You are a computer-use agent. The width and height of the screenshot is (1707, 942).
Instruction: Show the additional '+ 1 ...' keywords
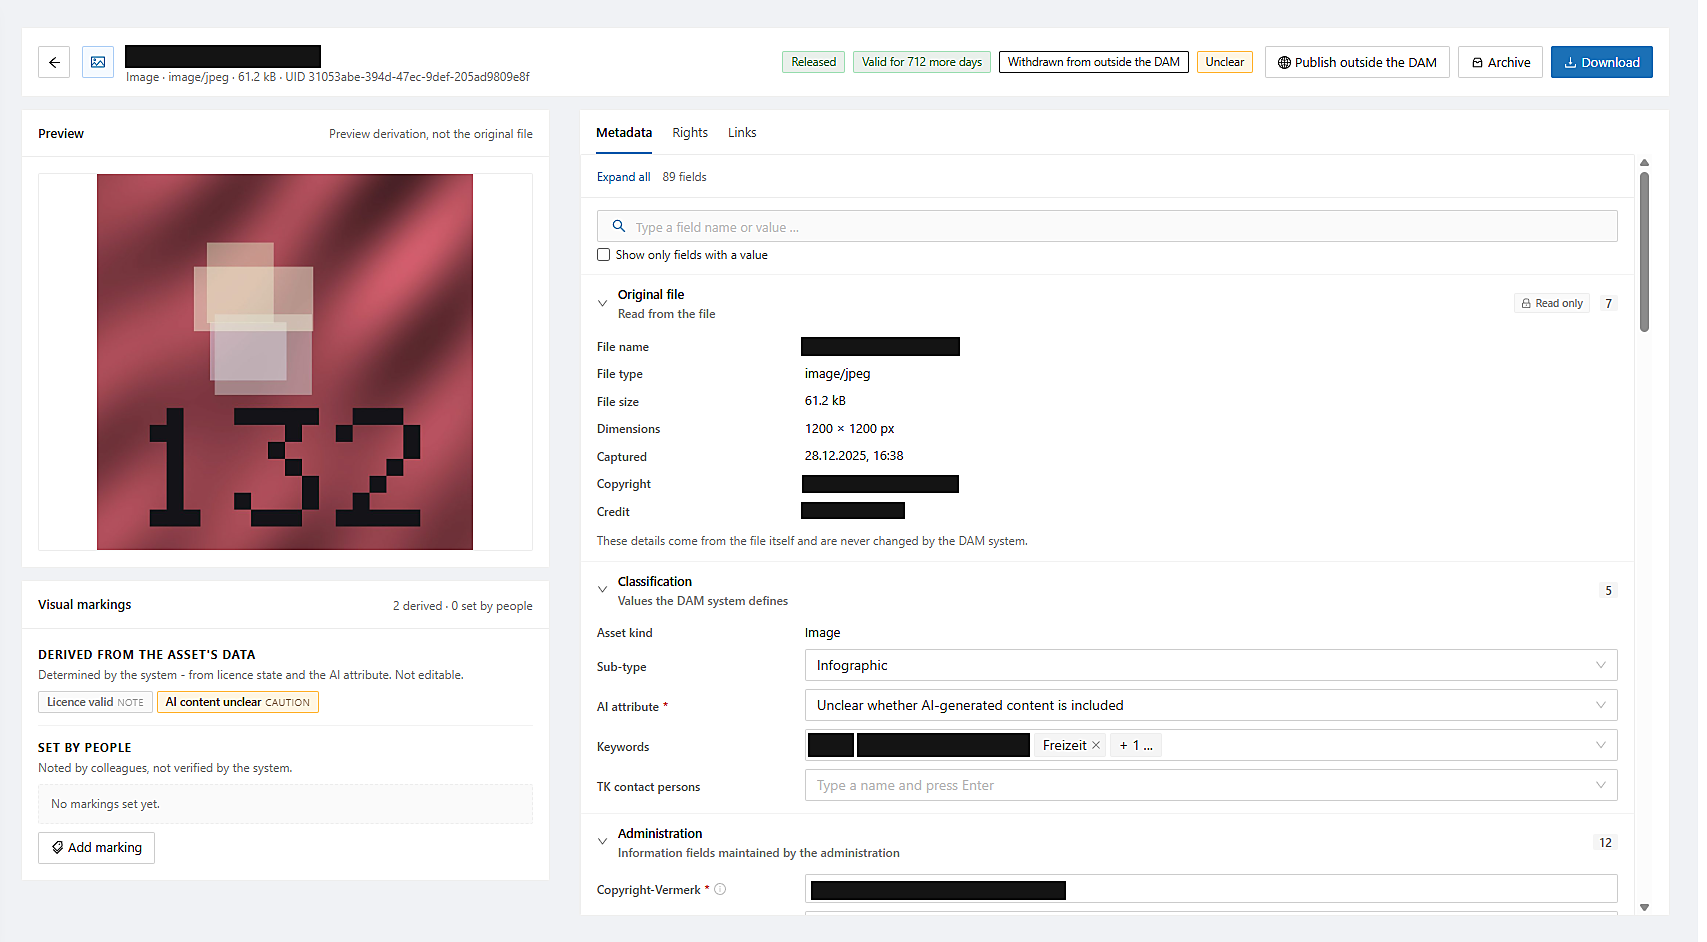1136,745
